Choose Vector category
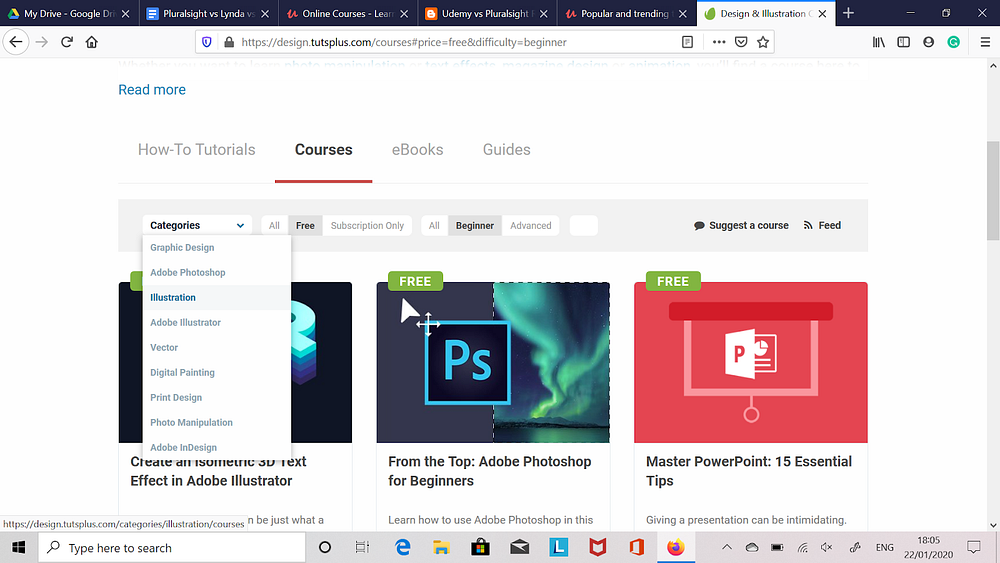Viewport: 1000px width, 563px height. click(x=217, y=347)
